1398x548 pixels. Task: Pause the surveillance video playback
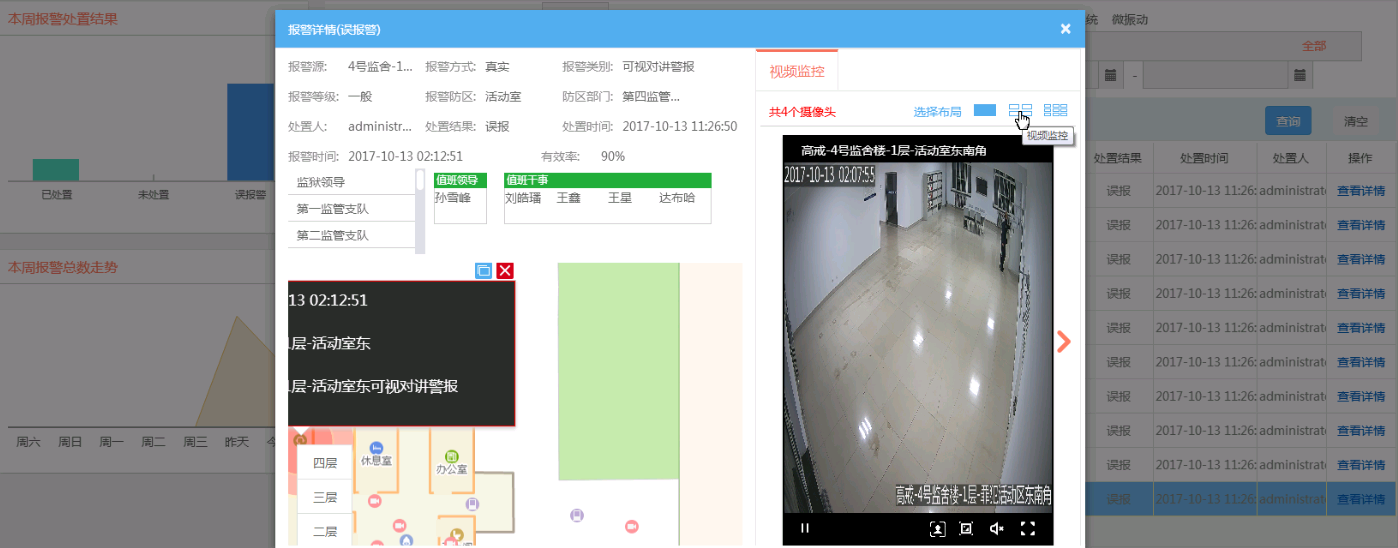tap(804, 529)
